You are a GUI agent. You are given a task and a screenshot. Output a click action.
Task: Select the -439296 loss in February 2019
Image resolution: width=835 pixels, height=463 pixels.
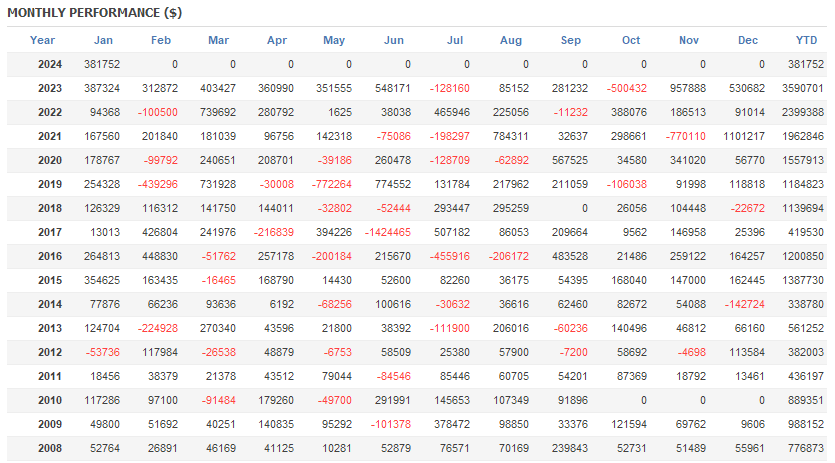point(158,185)
